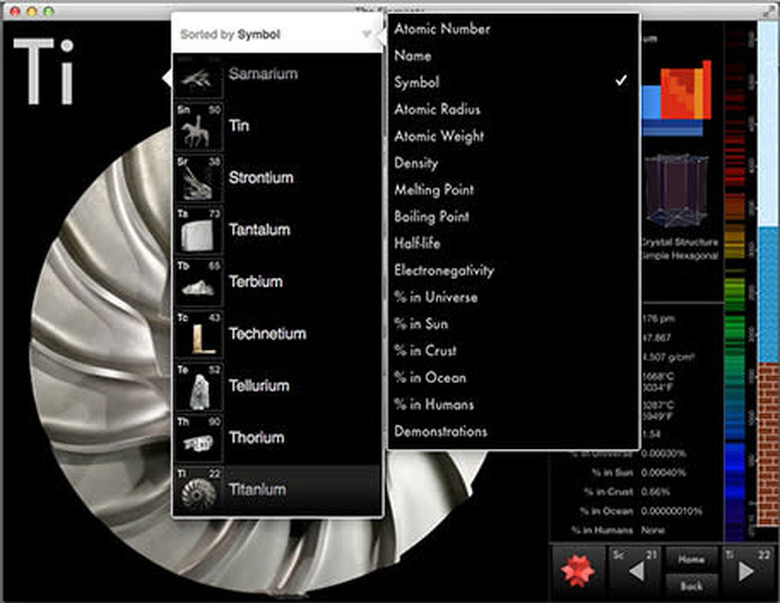Sort elements by Atomic Number
This screenshot has height=603, width=780.
(x=442, y=29)
